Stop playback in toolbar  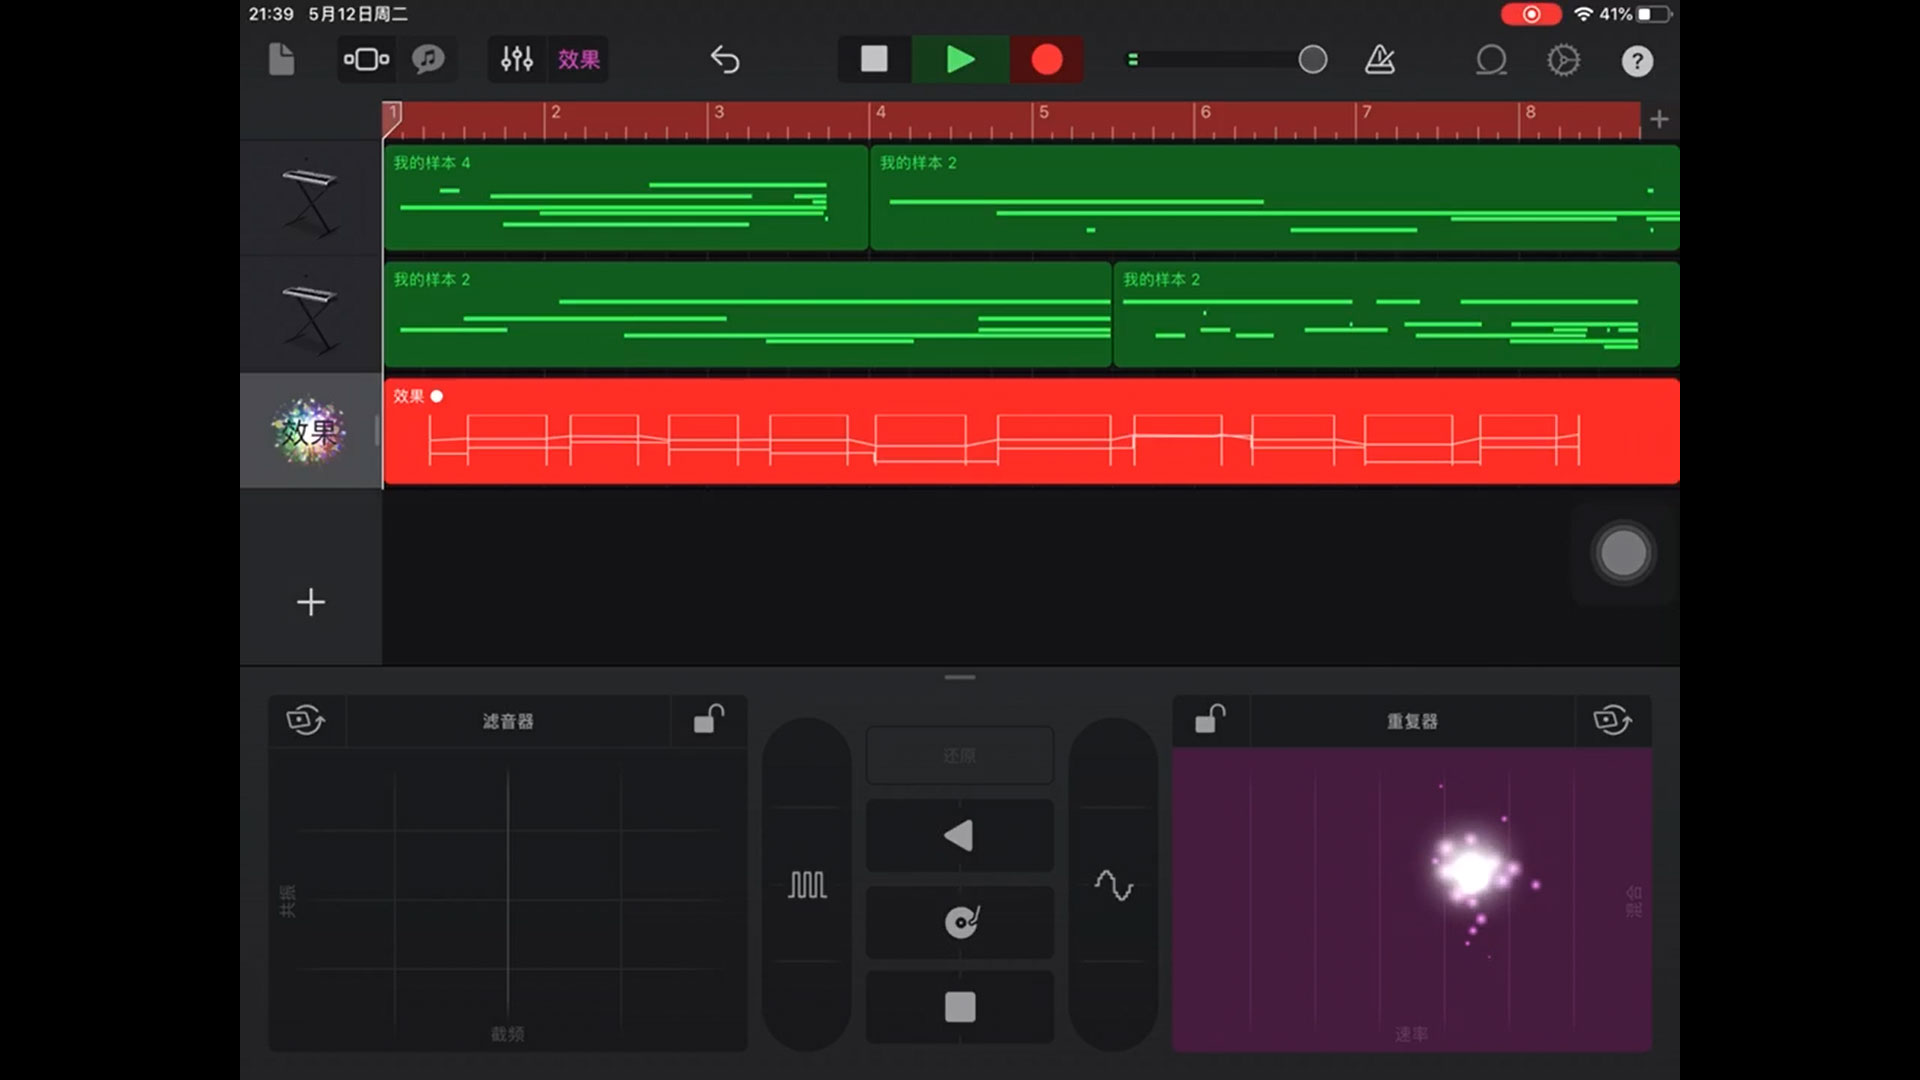874,60
